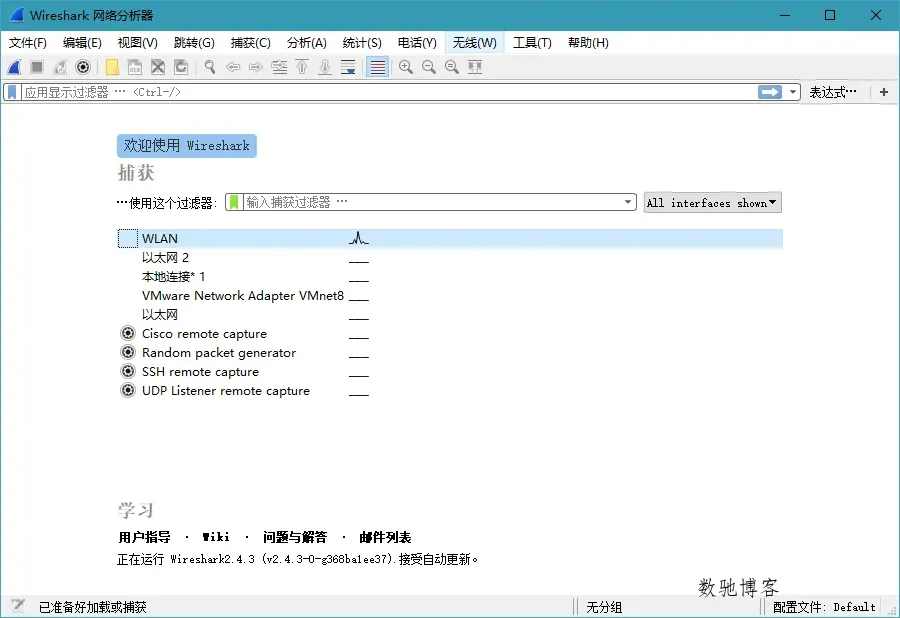The height and width of the screenshot is (618, 900).
Task: Open the 问题与解答 Q&A link
Action: 295,537
